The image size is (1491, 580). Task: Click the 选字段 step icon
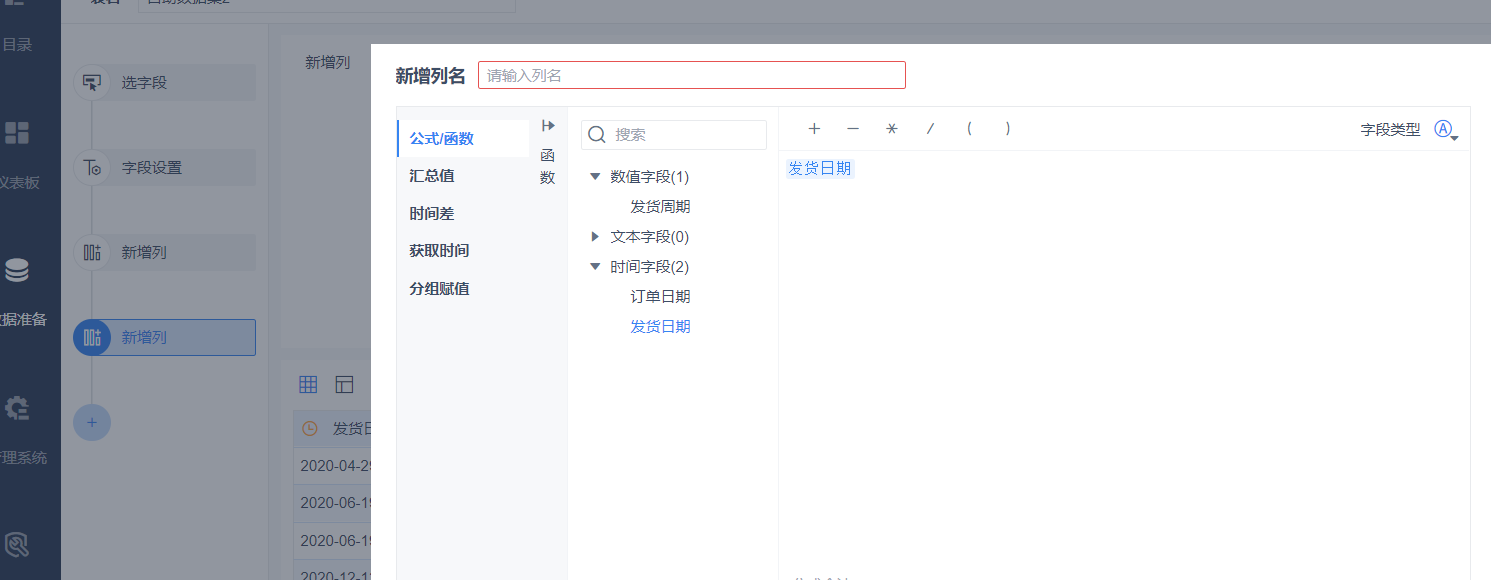tap(92, 83)
